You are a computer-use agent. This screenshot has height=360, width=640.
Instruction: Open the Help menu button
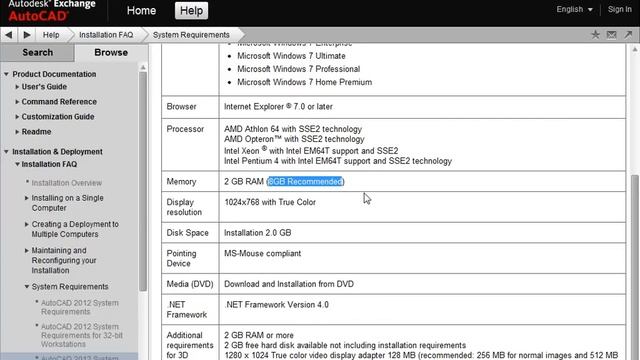click(x=191, y=11)
